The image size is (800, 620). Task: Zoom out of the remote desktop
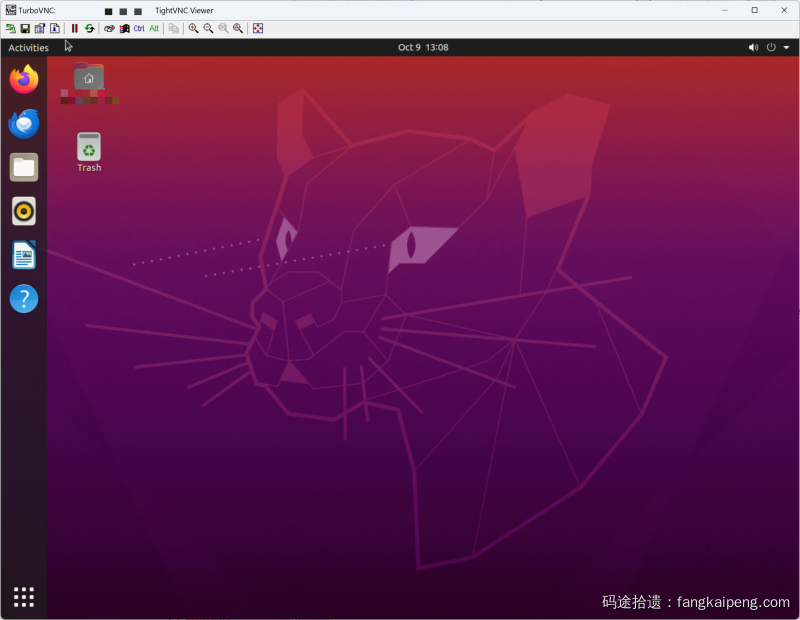click(208, 28)
